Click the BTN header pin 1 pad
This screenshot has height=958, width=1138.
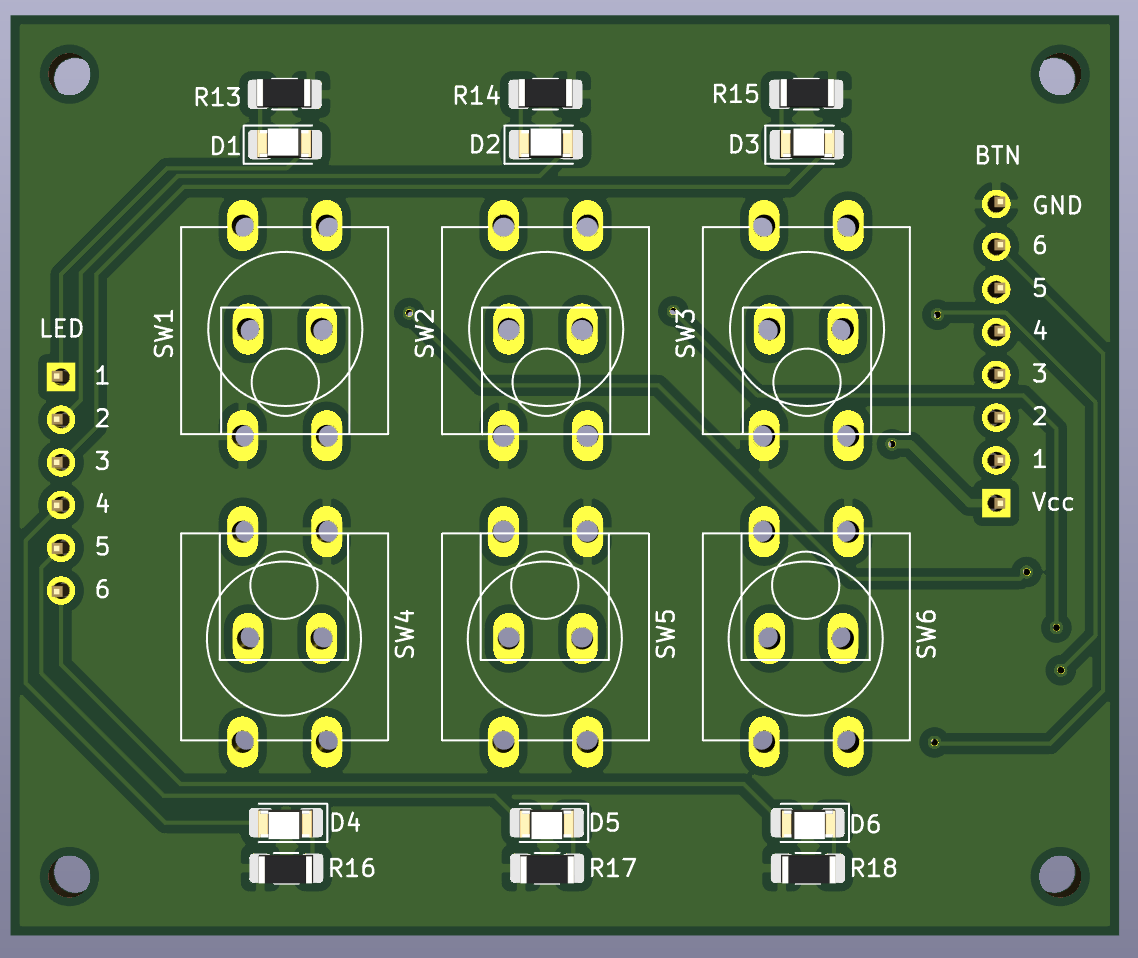click(996, 460)
